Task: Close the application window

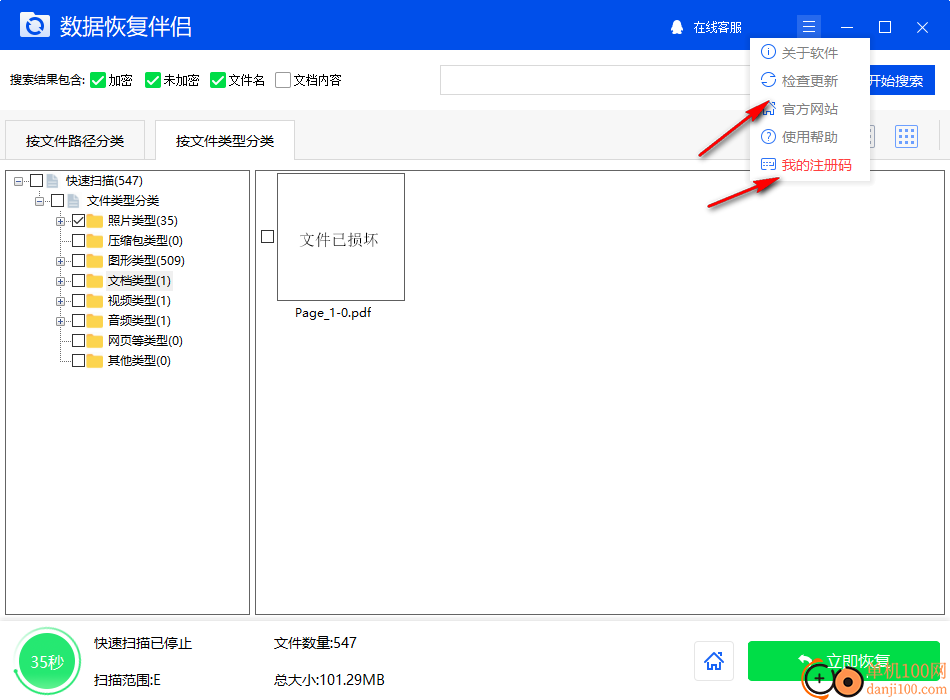Action: [922, 27]
